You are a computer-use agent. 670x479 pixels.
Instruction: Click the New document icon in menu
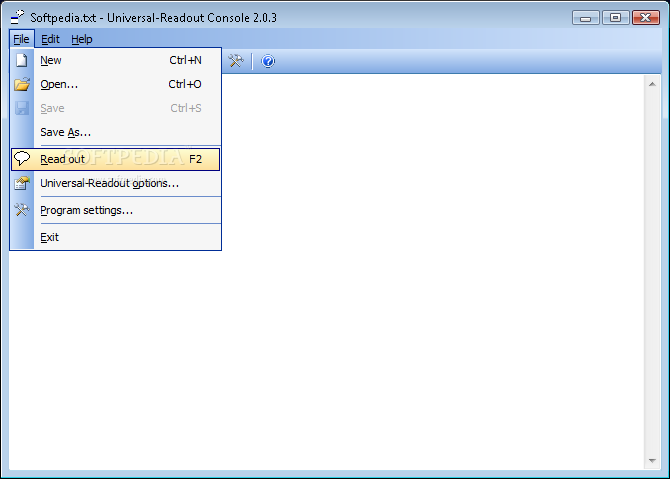point(22,60)
